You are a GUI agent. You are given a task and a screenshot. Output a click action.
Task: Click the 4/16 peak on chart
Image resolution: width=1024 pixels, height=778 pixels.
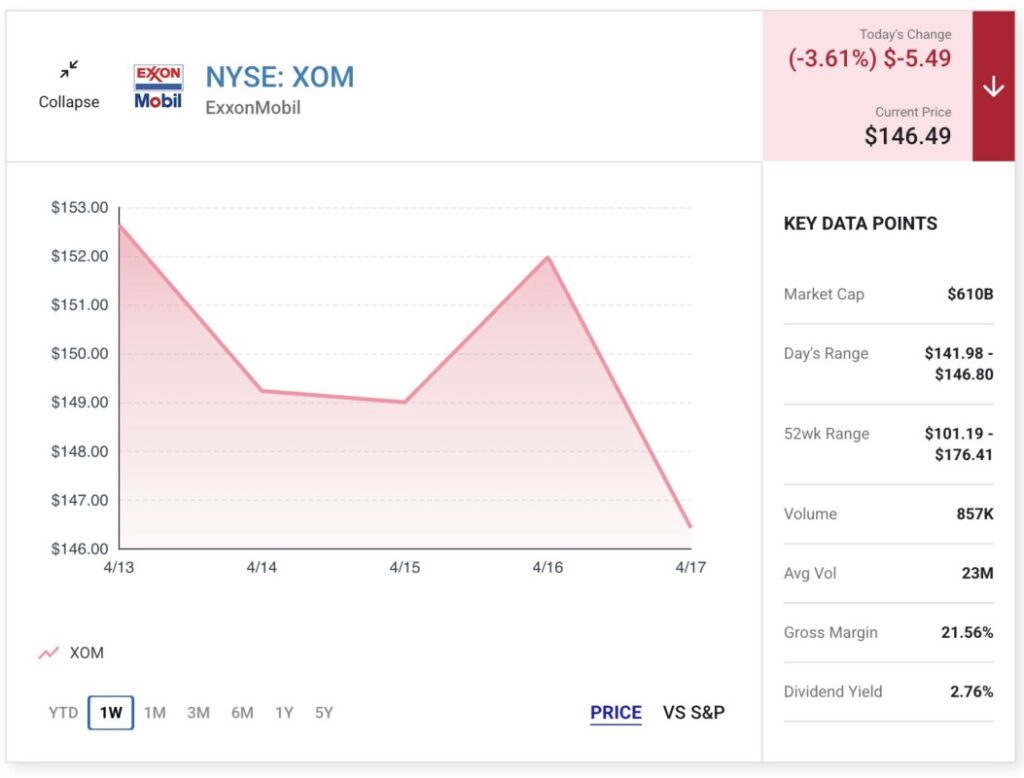tap(548, 257)
